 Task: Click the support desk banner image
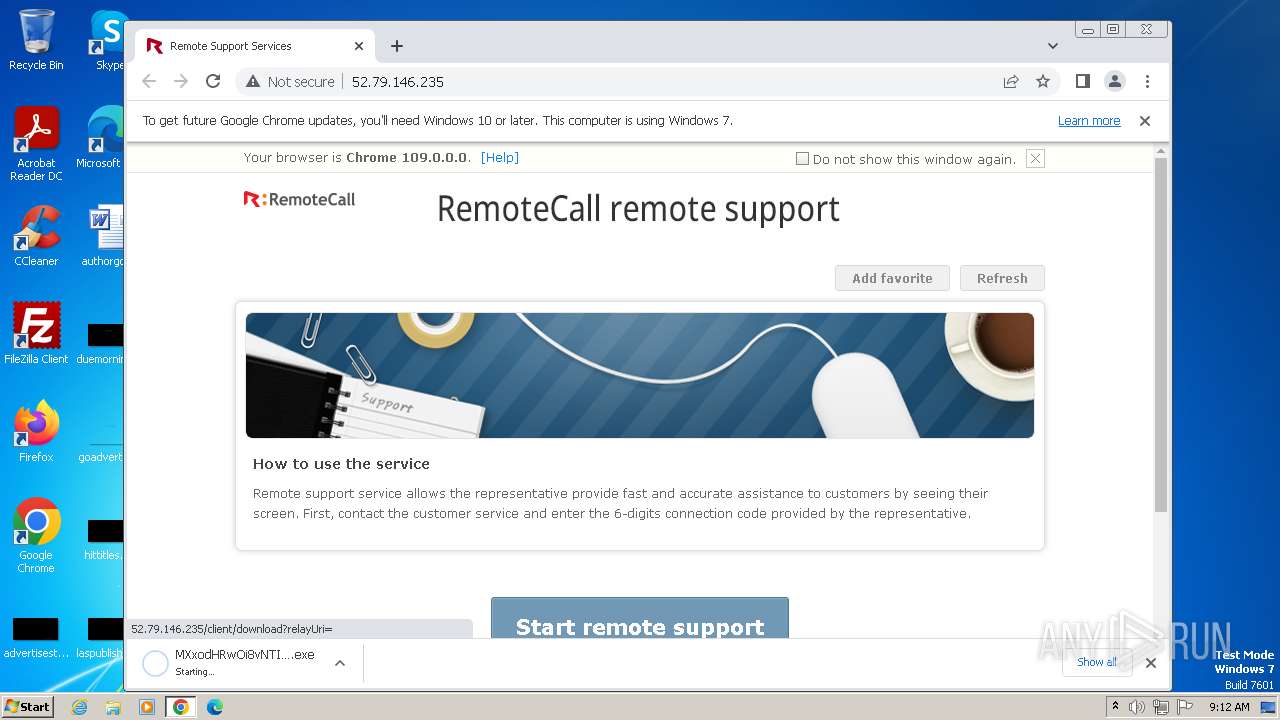[640, 375]
